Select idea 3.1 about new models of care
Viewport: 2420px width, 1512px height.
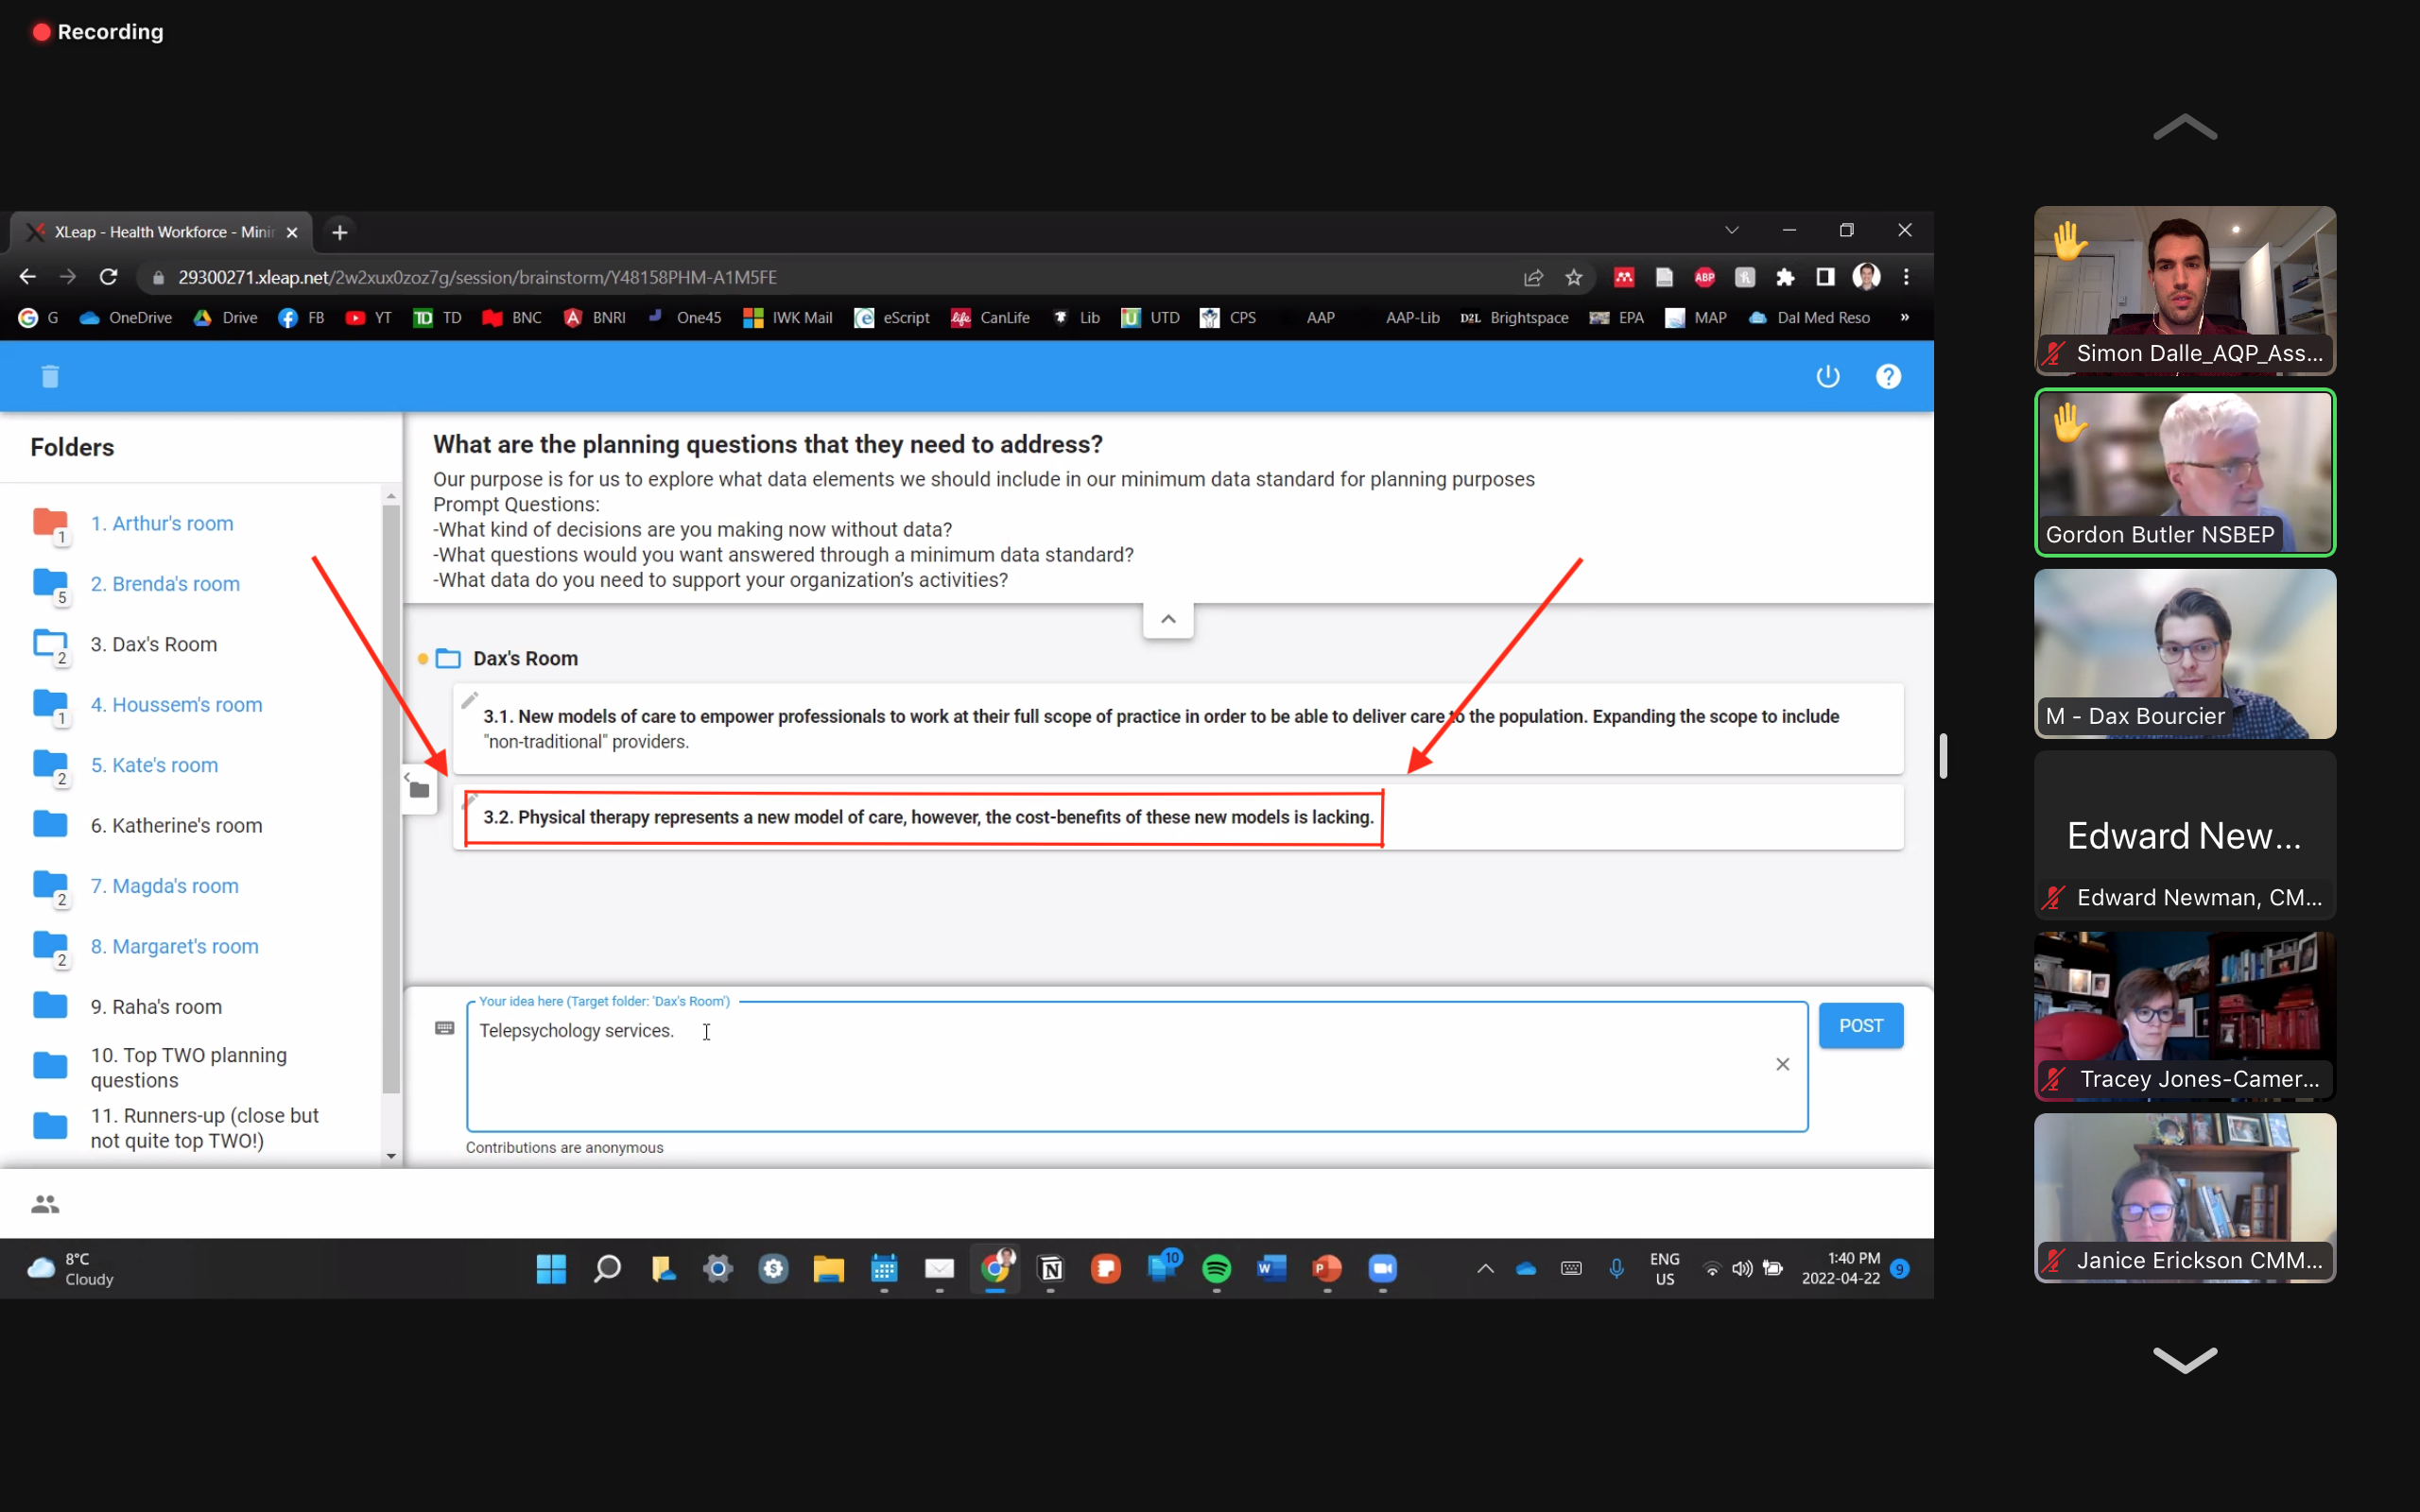point(1177,728)
